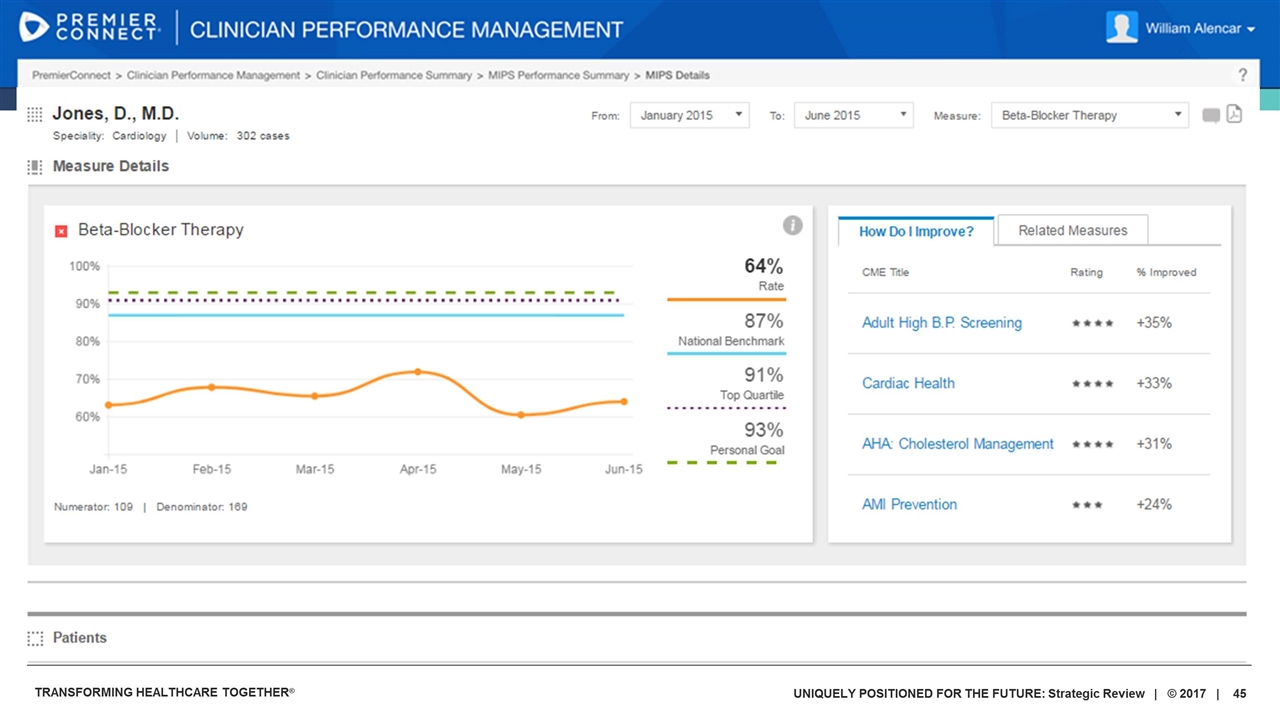Click the % Improved column header
Screen dimensions: 1280x720
[1166, 272]
